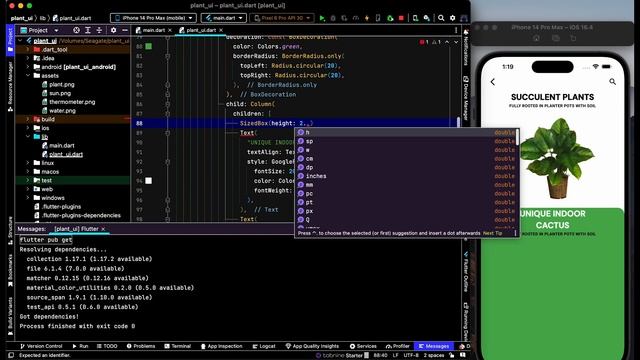Screen dimensions: 640x360
Task: Click UTF-8 encoding in status bar
Action: [x=411, y=356]
